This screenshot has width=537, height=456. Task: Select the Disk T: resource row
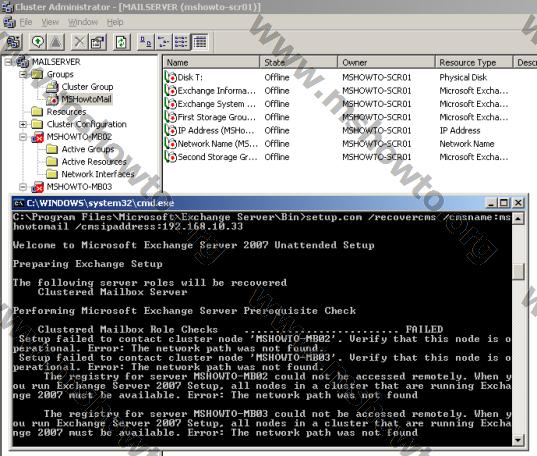pyautogui.click(x=349, y=77)
